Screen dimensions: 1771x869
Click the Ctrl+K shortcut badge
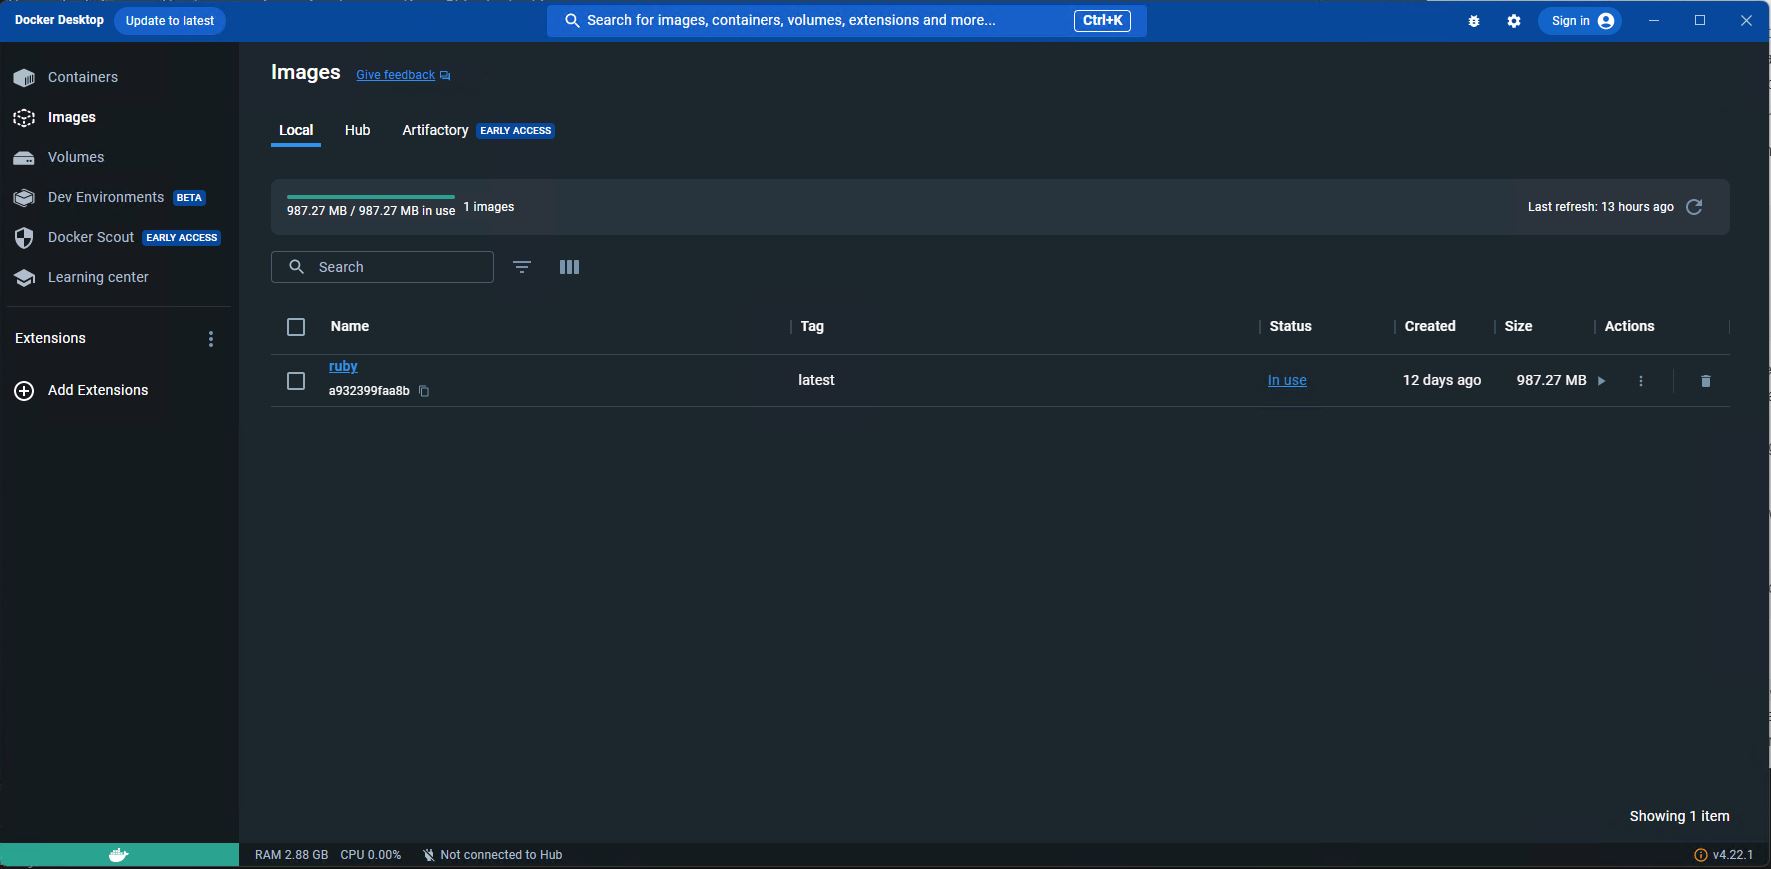coord(1102,20)
